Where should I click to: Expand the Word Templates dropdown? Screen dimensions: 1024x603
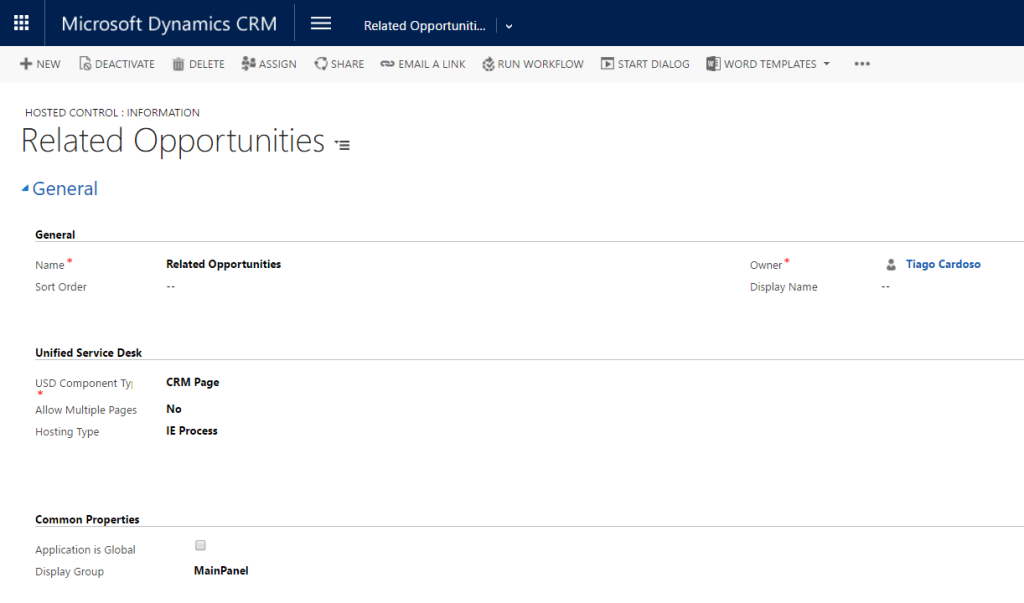tap(826, 64)
